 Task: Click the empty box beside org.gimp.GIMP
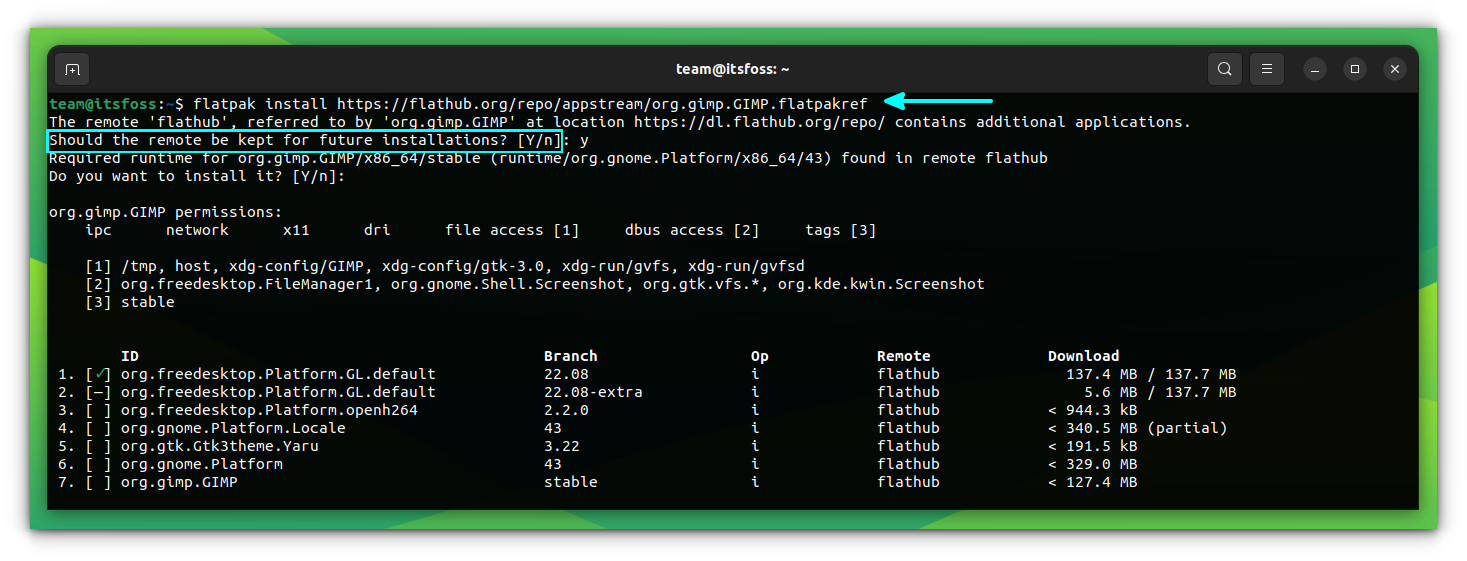click(98, 482)
